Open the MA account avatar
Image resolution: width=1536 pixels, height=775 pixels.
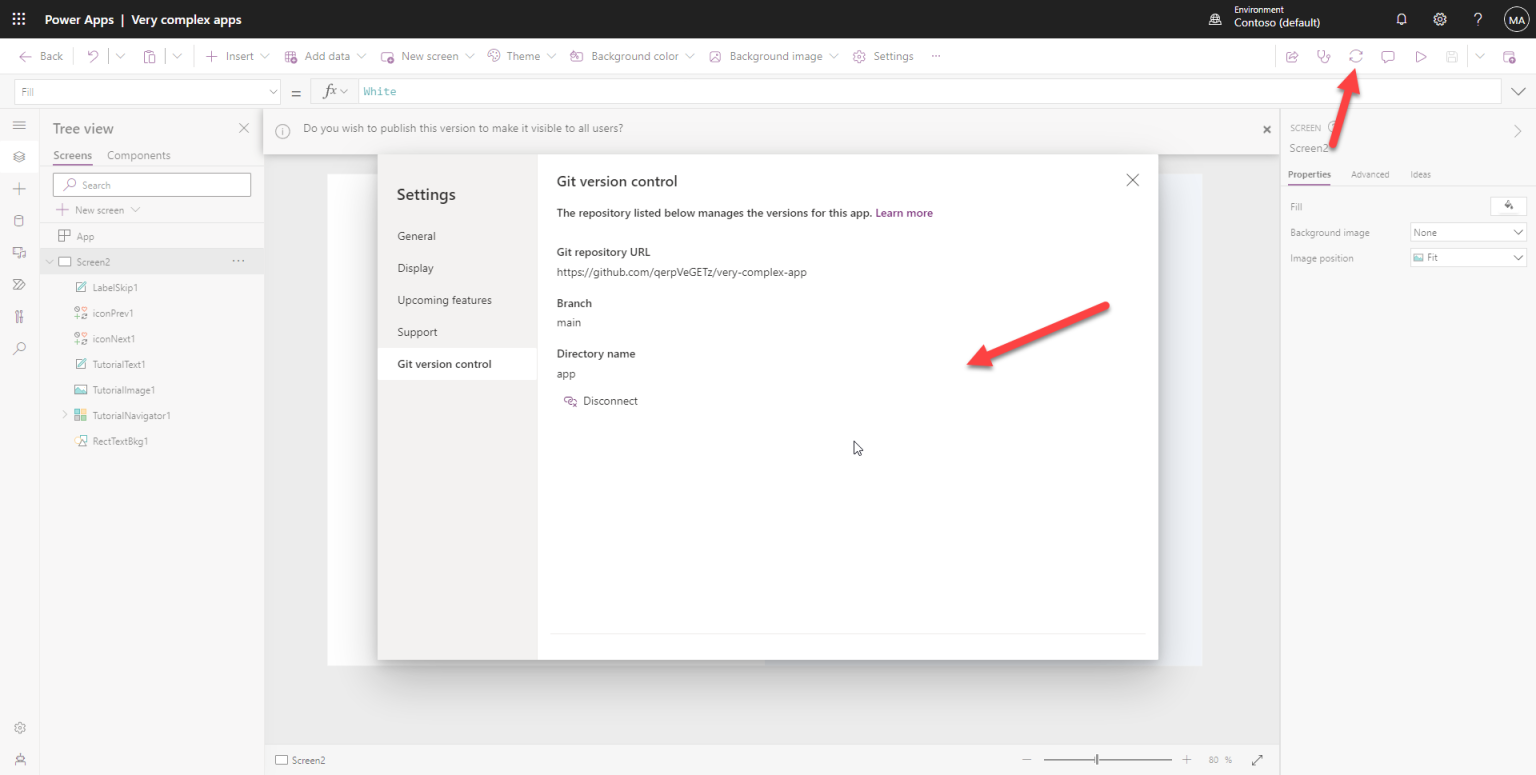tap(1516, 19)
